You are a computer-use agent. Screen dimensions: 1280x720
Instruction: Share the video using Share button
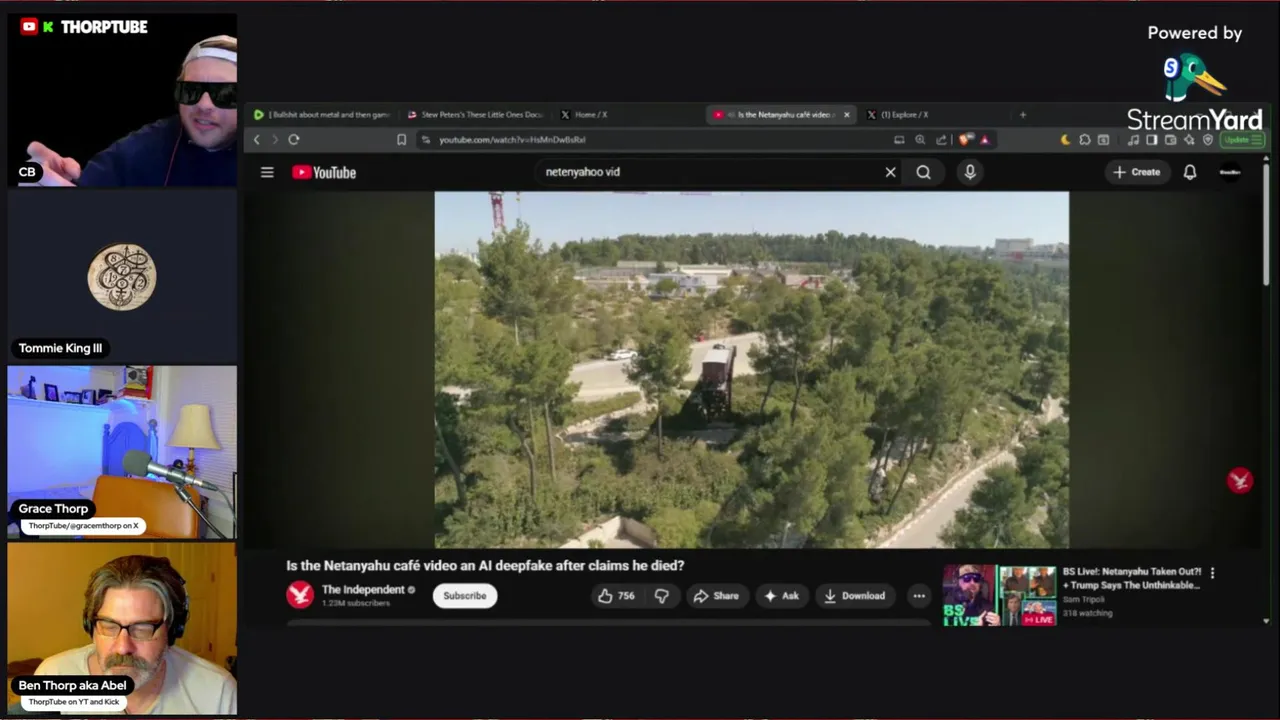click(x=716, y=596)
